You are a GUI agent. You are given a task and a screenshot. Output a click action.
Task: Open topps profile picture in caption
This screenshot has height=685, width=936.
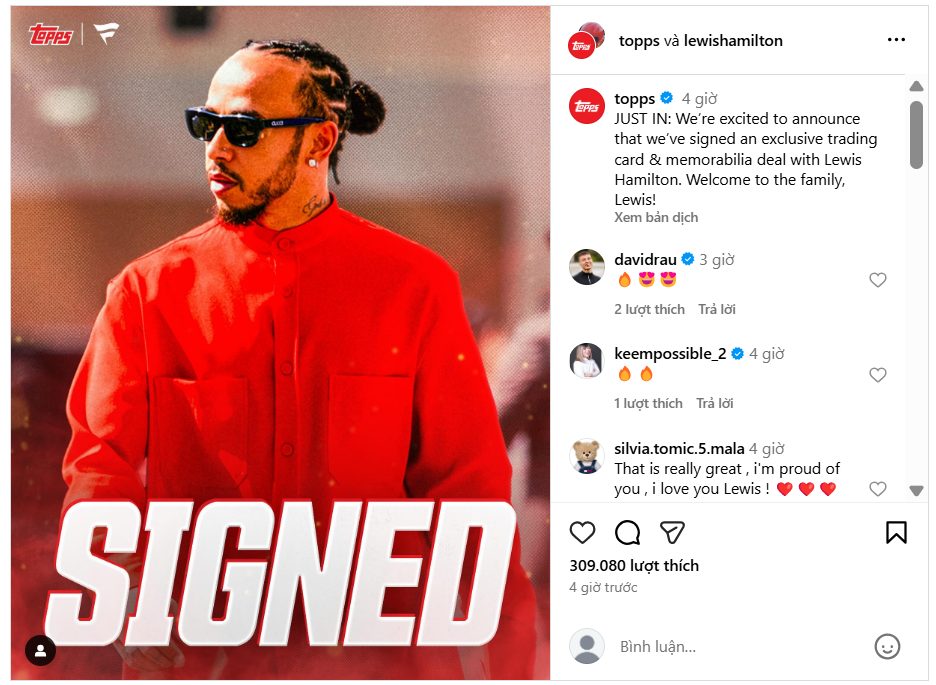tap(587, 106)
